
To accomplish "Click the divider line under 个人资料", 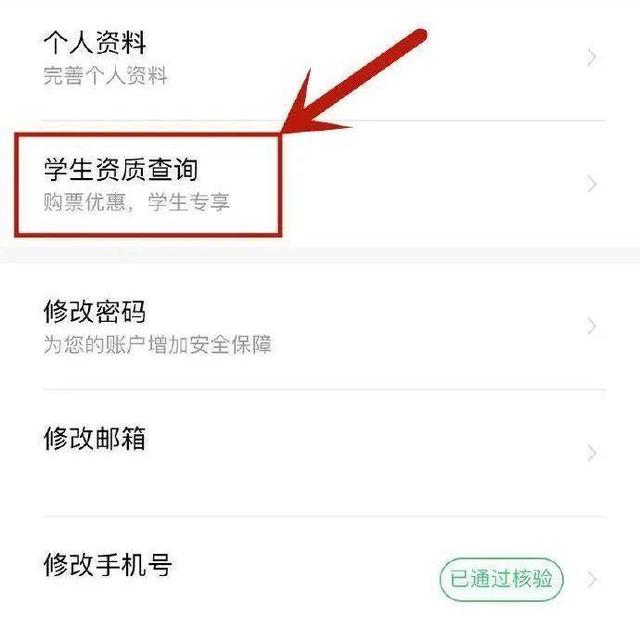I will coord(323,121).
